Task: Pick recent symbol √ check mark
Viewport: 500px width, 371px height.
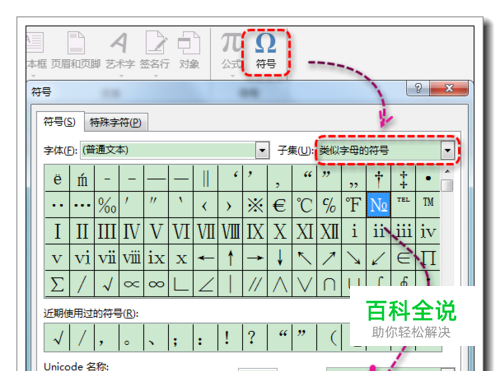Action: pyautogui.click(x=57, y=338)
